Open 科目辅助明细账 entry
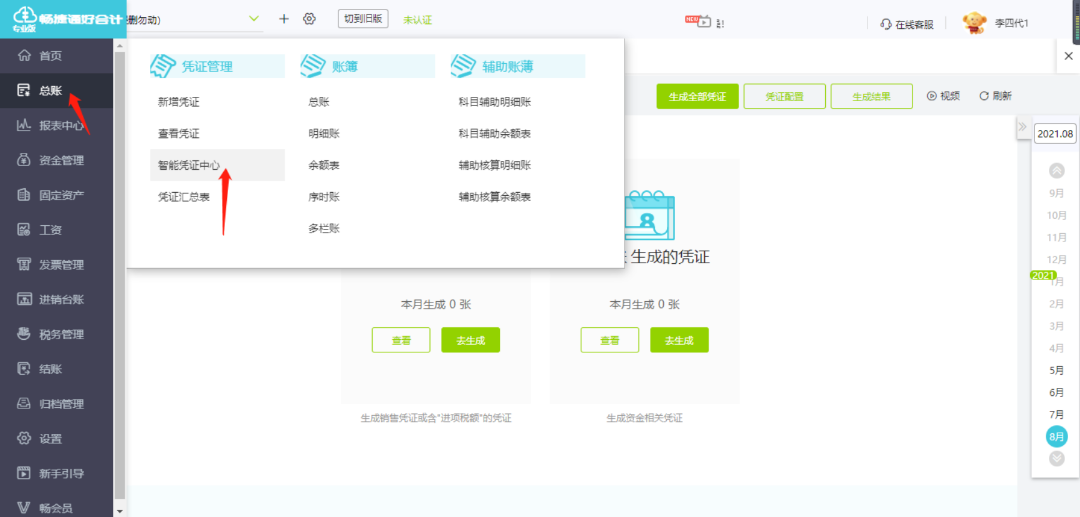Viewport: 1080px width, 517px height. (x=495, y=102)
